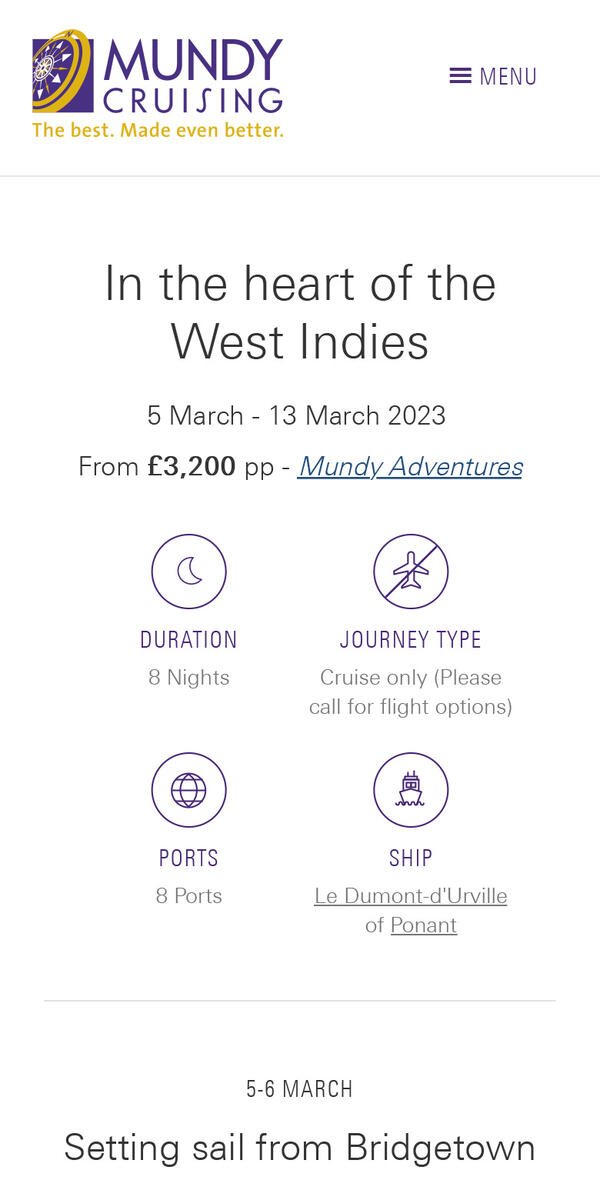
Task: Click the ship icon
Action: 410,790
